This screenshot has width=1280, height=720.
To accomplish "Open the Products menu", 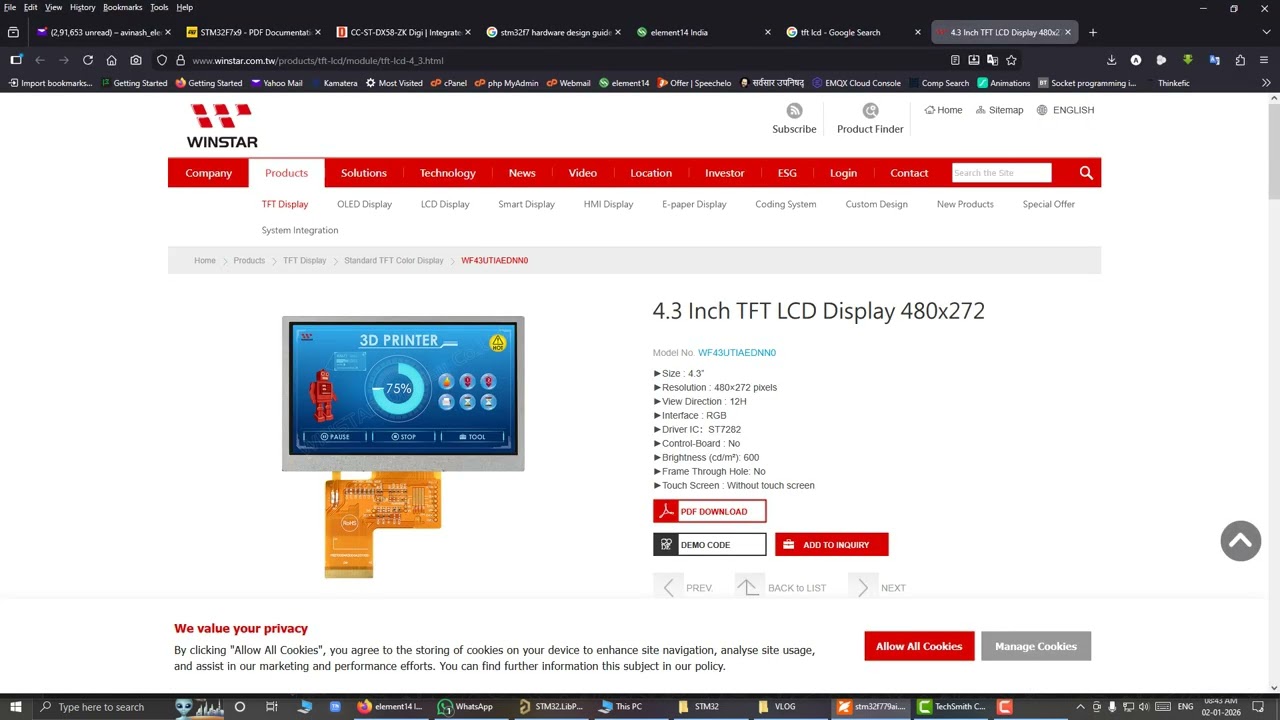I will point(286,173).
